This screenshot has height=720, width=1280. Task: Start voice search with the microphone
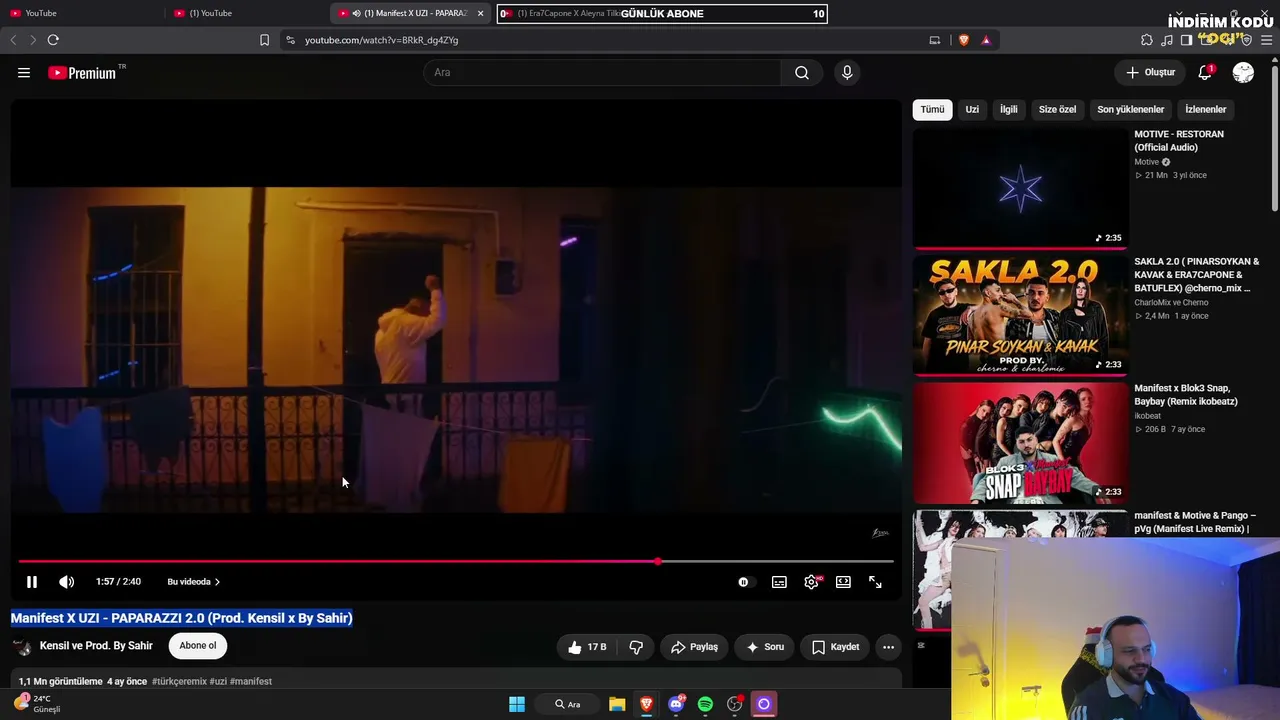point(847,73)
